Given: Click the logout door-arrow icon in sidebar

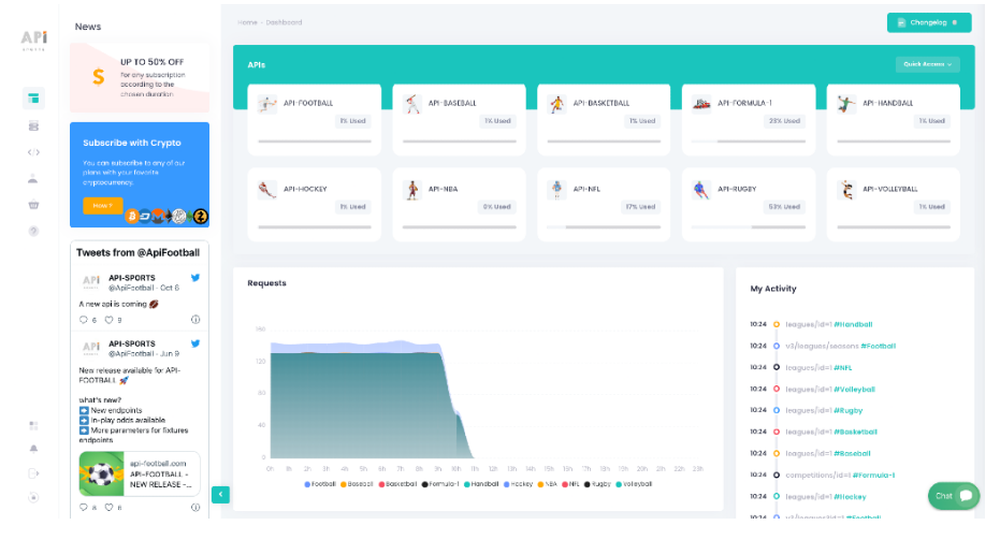Looking at the screenshot, I should (x=34, y=473).
